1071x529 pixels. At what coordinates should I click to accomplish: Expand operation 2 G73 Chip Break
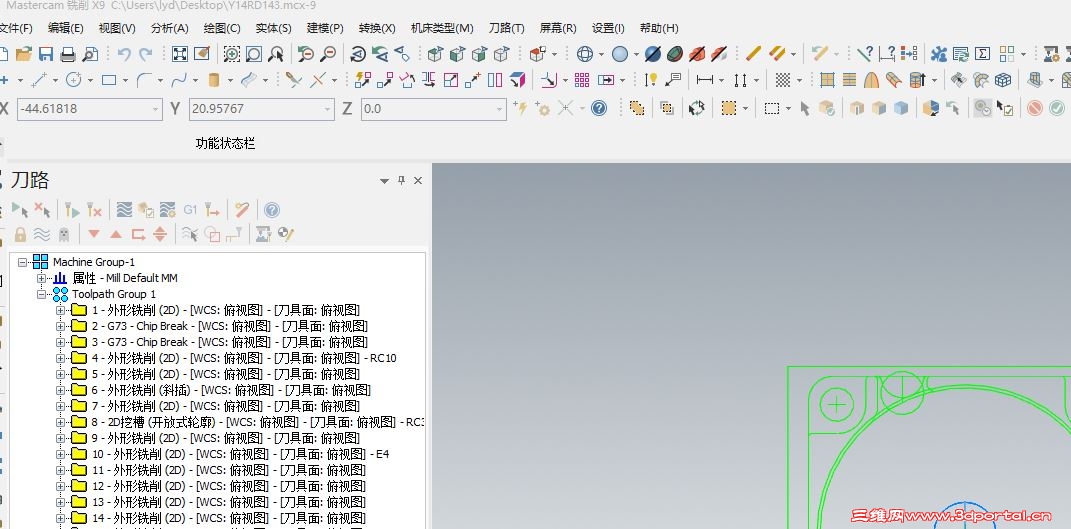click(61, 326)
